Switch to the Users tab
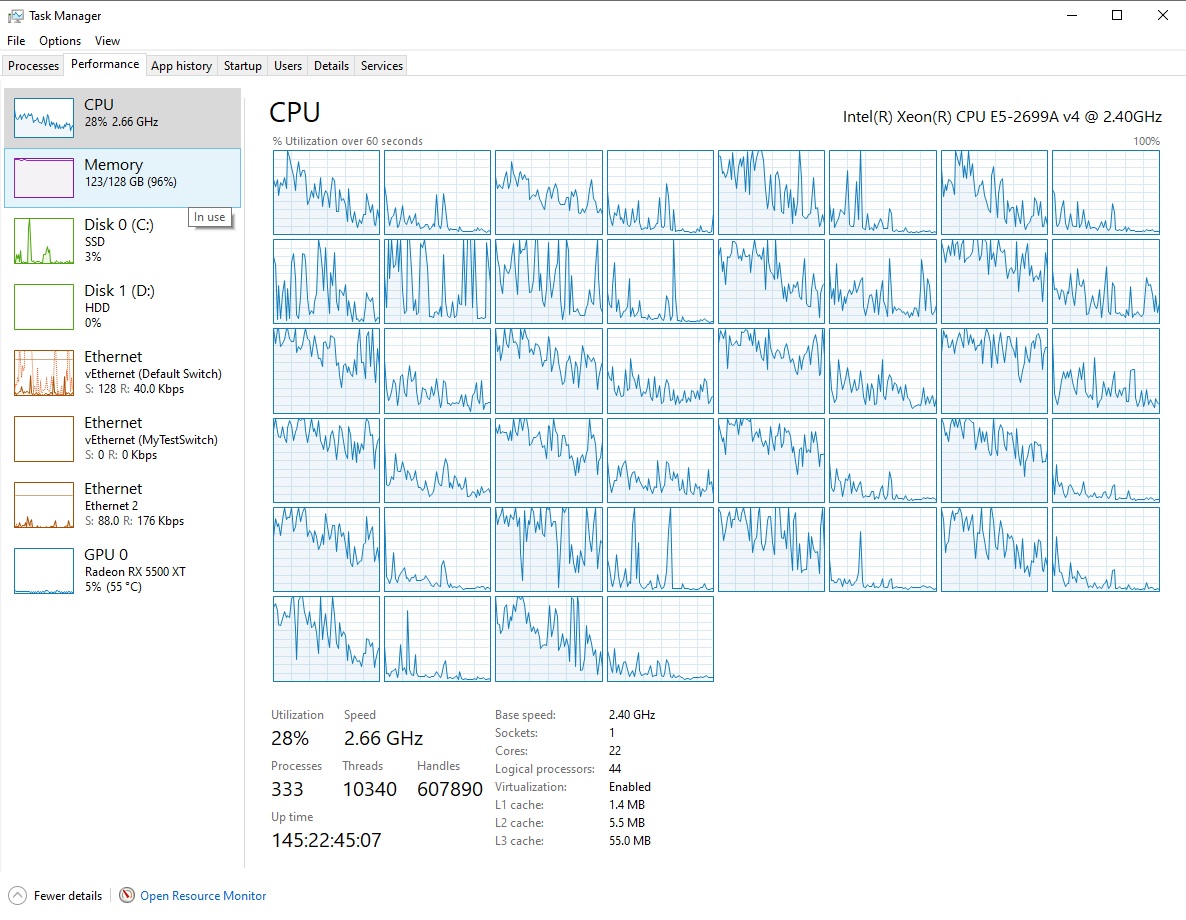 [x=287, y=66]
